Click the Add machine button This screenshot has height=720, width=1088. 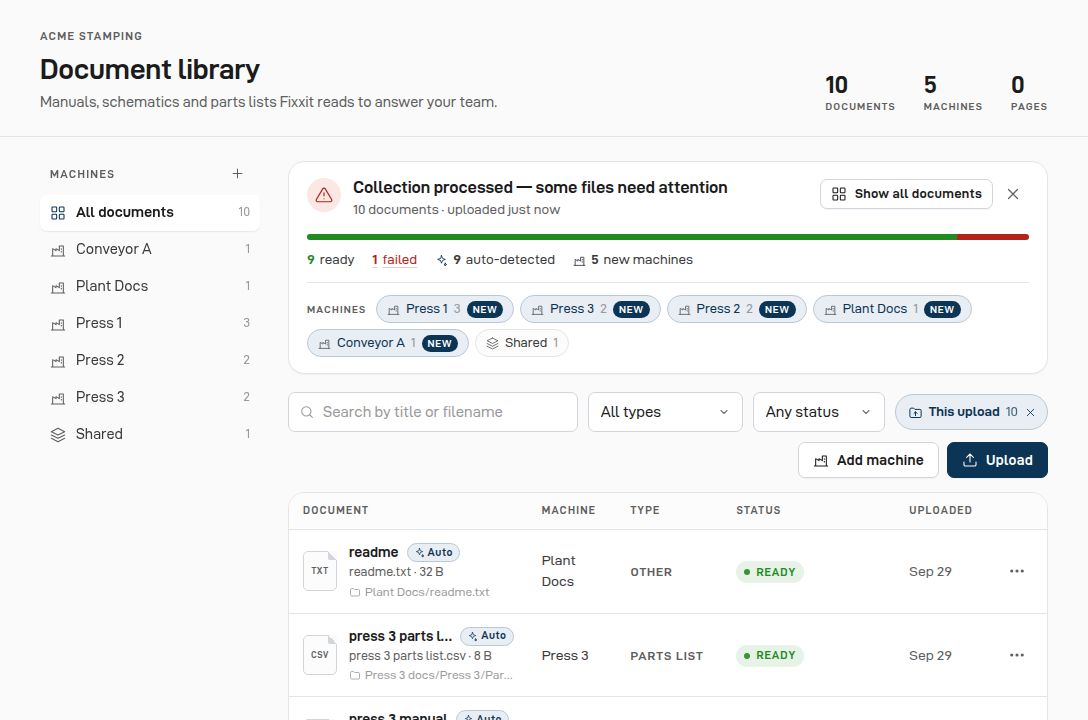tap(868, 461)
